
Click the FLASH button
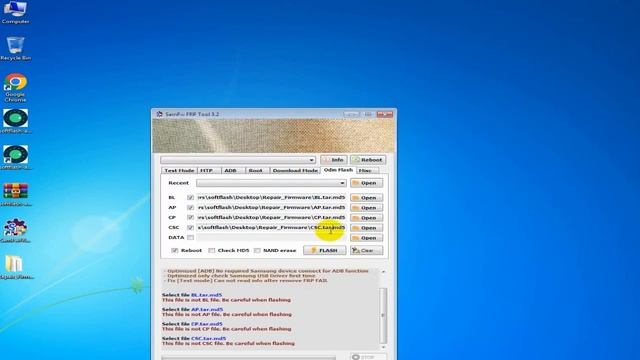(x=324, y=250)
